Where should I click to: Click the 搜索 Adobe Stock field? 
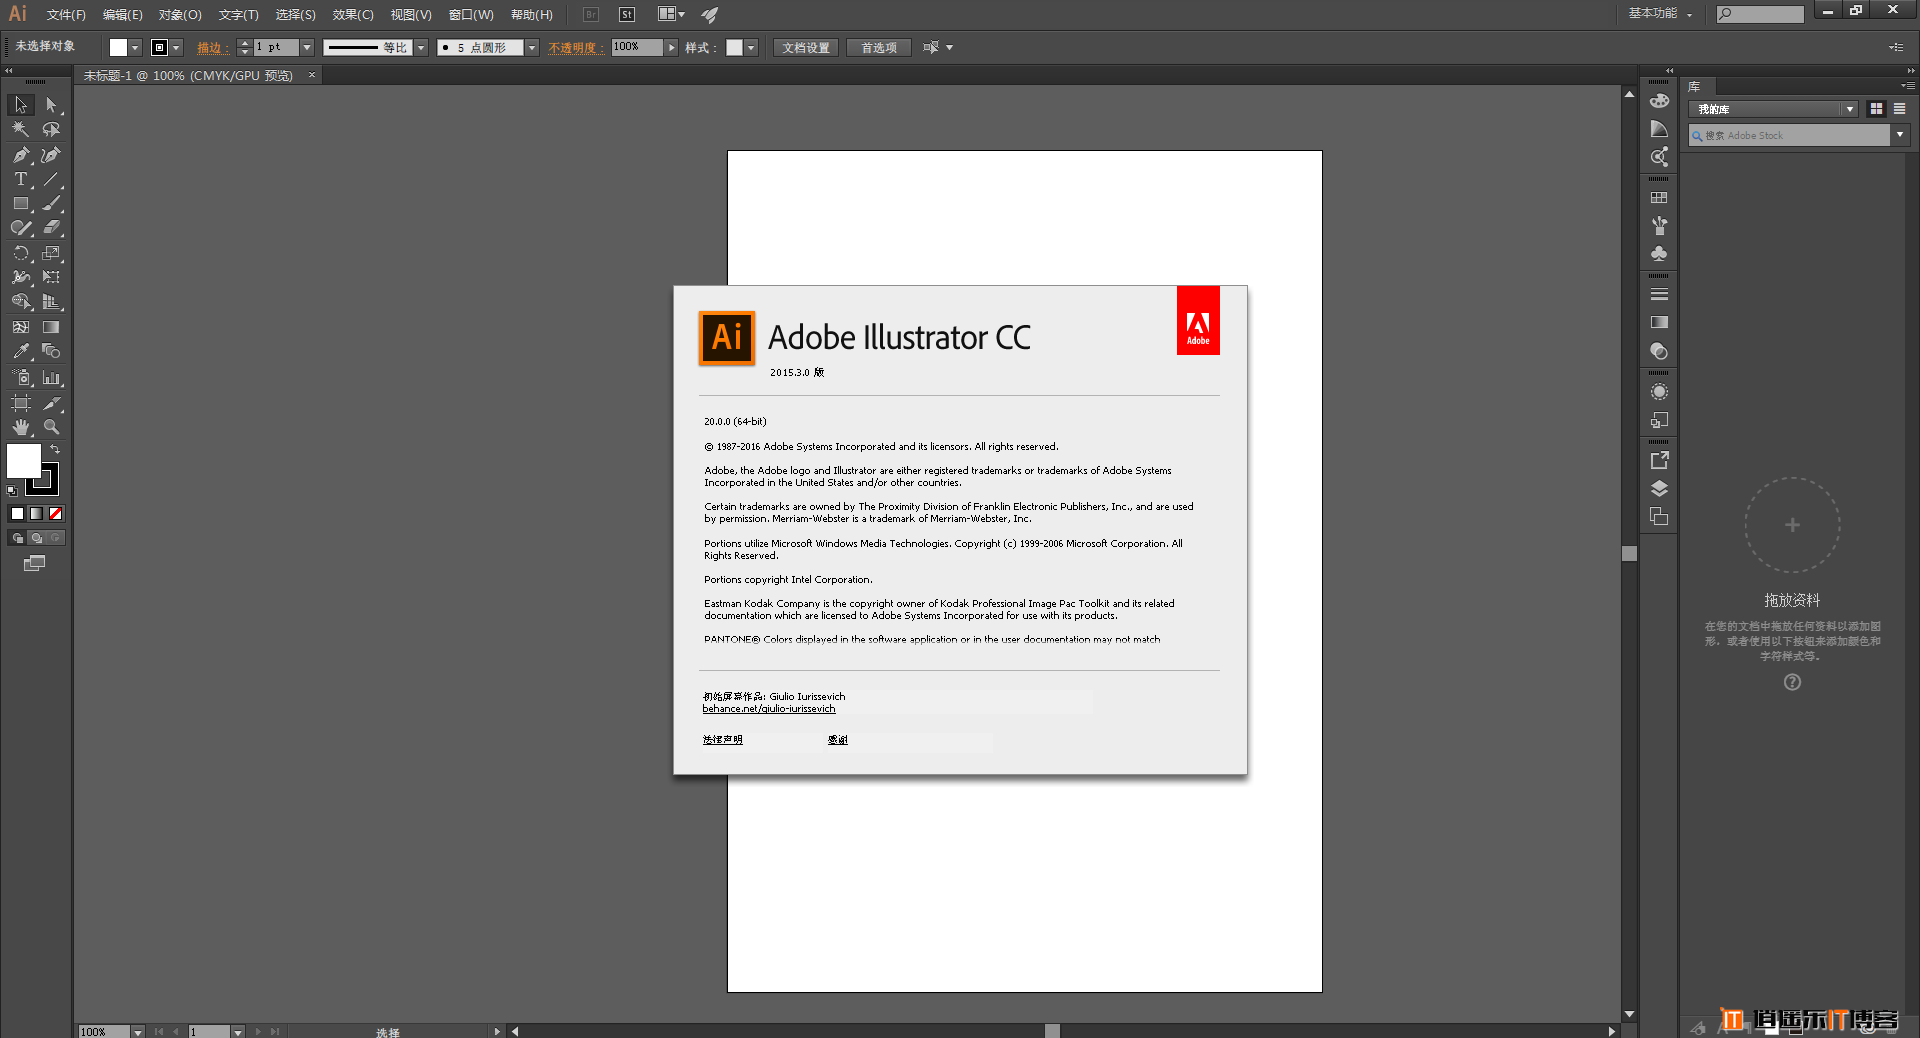[x=1789, y=136]
